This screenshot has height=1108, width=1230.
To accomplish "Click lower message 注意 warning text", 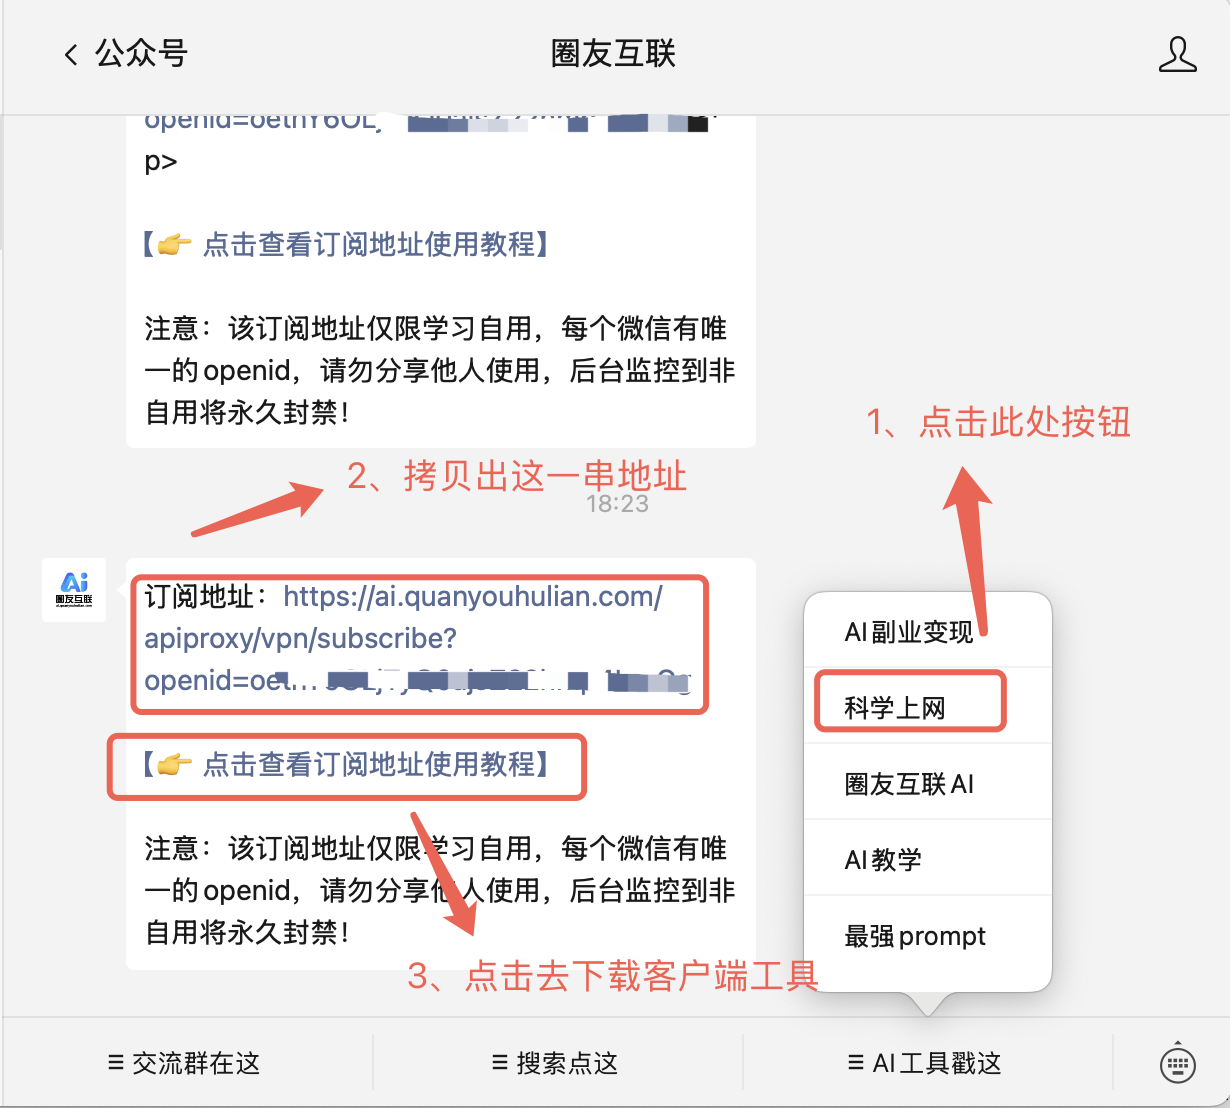I will tap(440, 890).
